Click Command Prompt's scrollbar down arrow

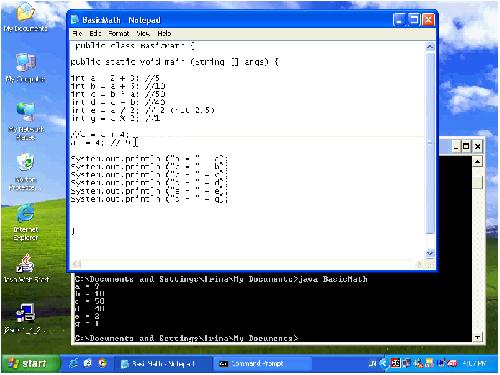point(477,337)
